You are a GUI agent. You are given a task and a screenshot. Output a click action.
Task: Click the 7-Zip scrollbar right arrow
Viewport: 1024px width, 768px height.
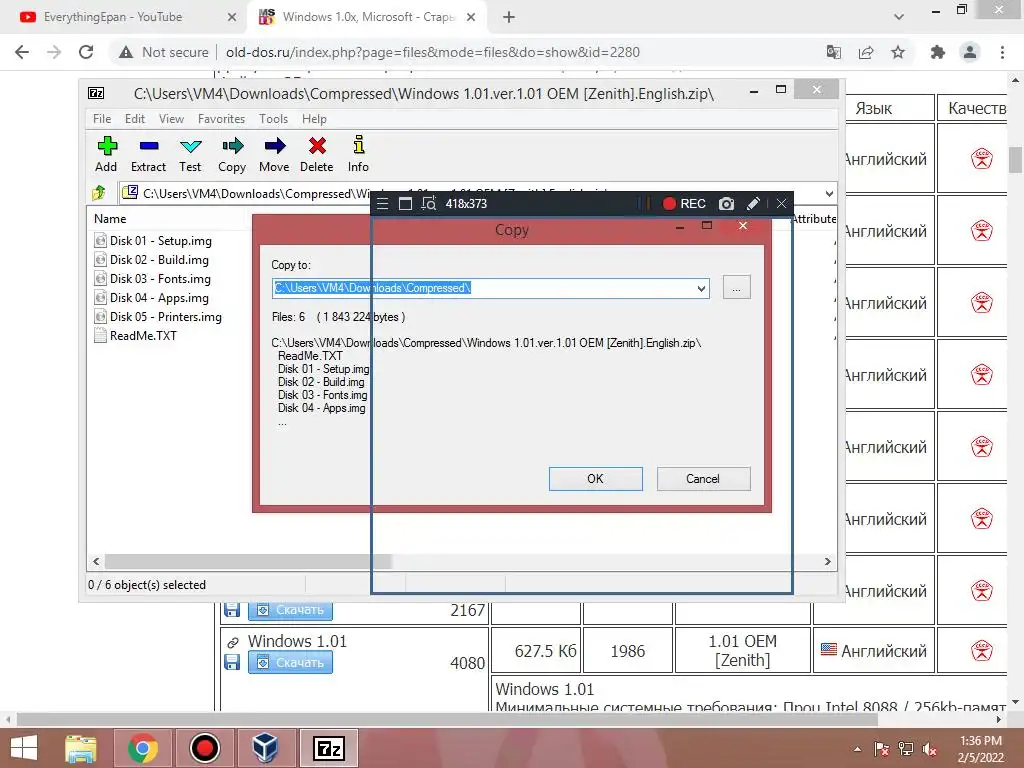pos(827,562)
